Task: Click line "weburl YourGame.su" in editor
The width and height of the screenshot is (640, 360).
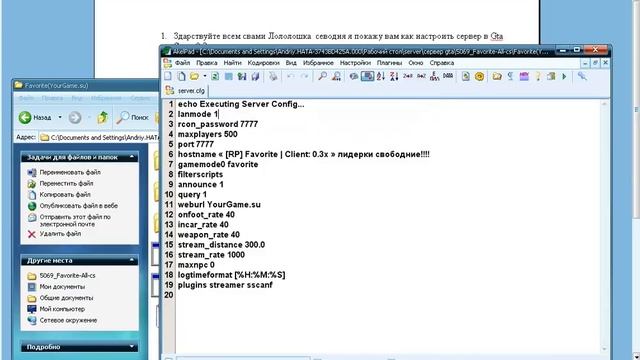Action: coord(219,204)
